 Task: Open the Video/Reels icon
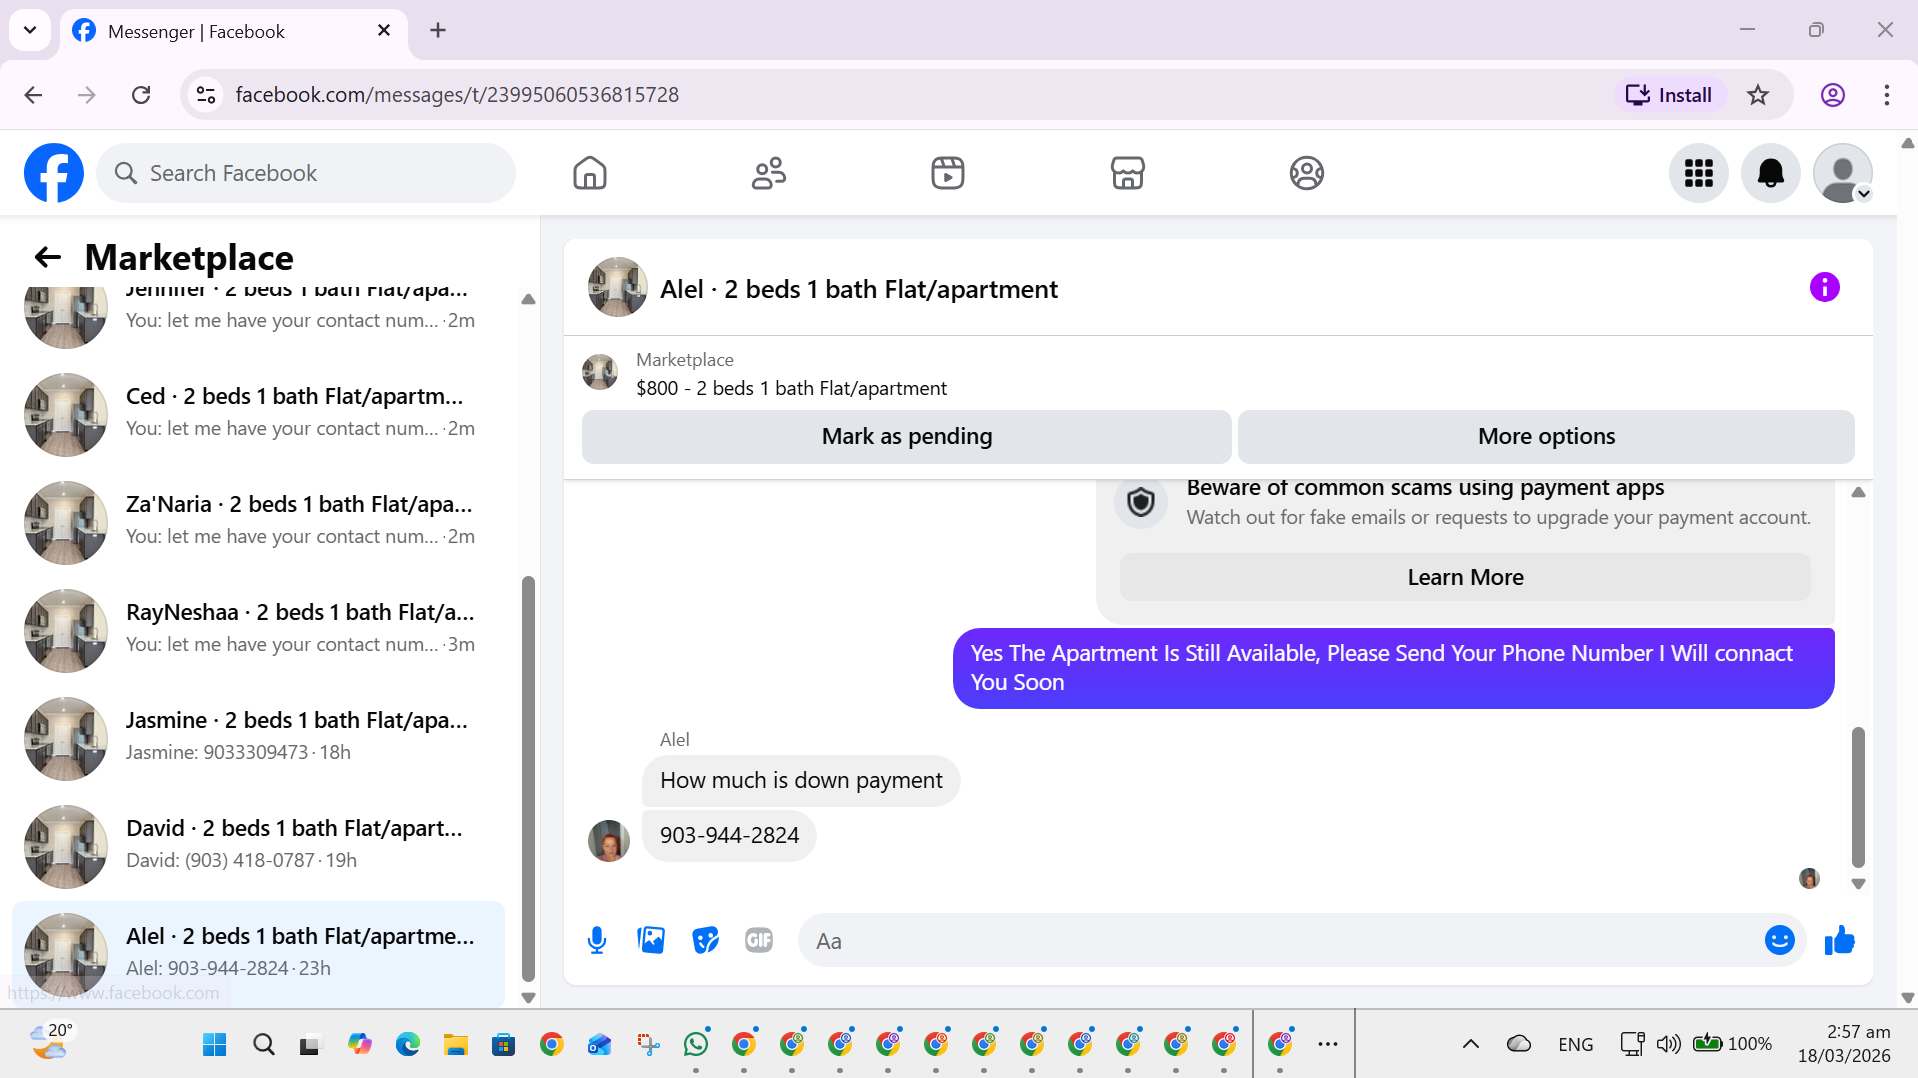coord(948,173)
